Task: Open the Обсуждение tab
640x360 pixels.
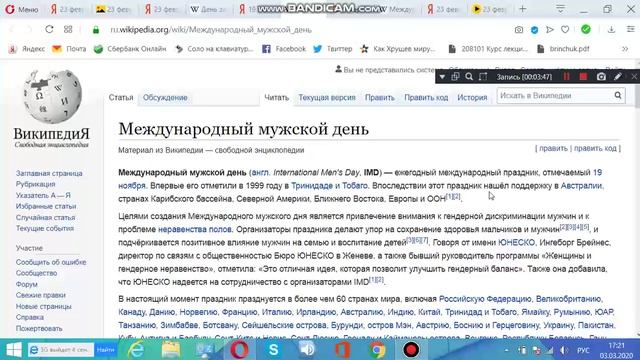Action: pyautogui.click(x=165, y=98)
